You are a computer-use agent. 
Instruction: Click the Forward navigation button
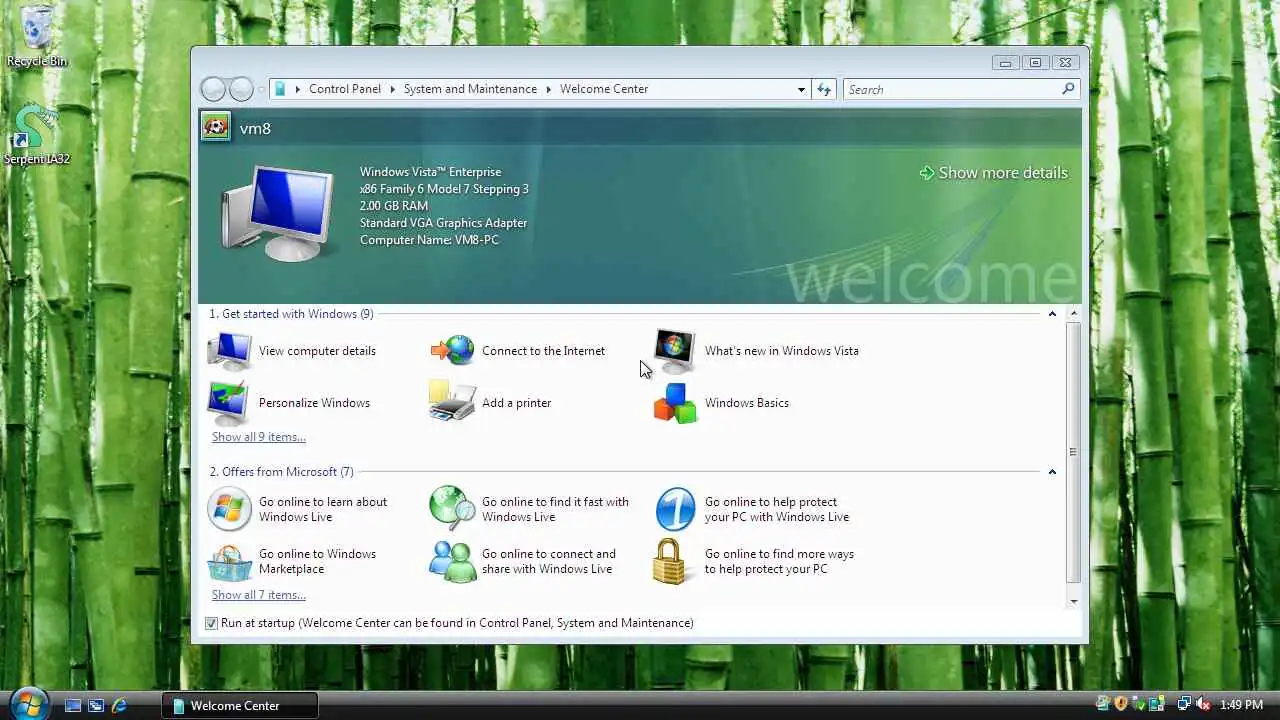241,89
